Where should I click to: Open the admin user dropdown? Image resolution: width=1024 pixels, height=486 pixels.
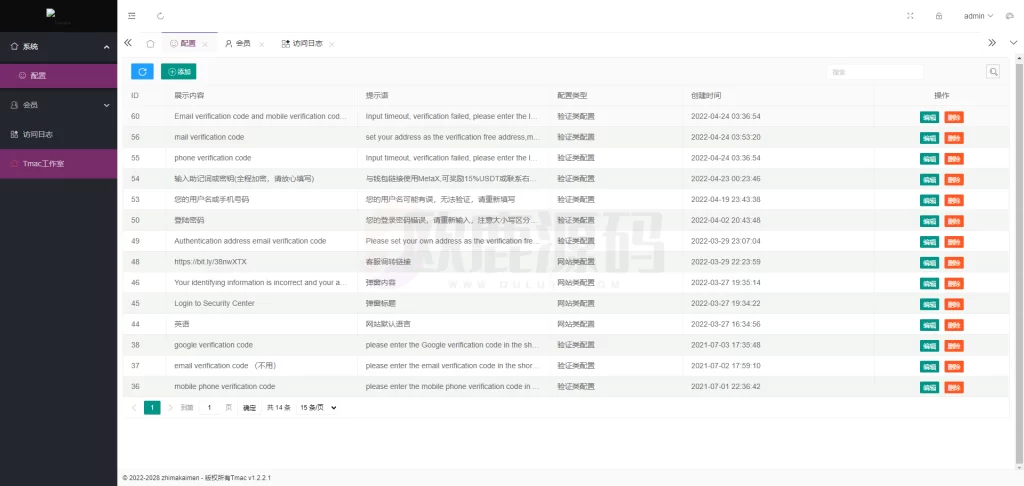tap(978, 16)
